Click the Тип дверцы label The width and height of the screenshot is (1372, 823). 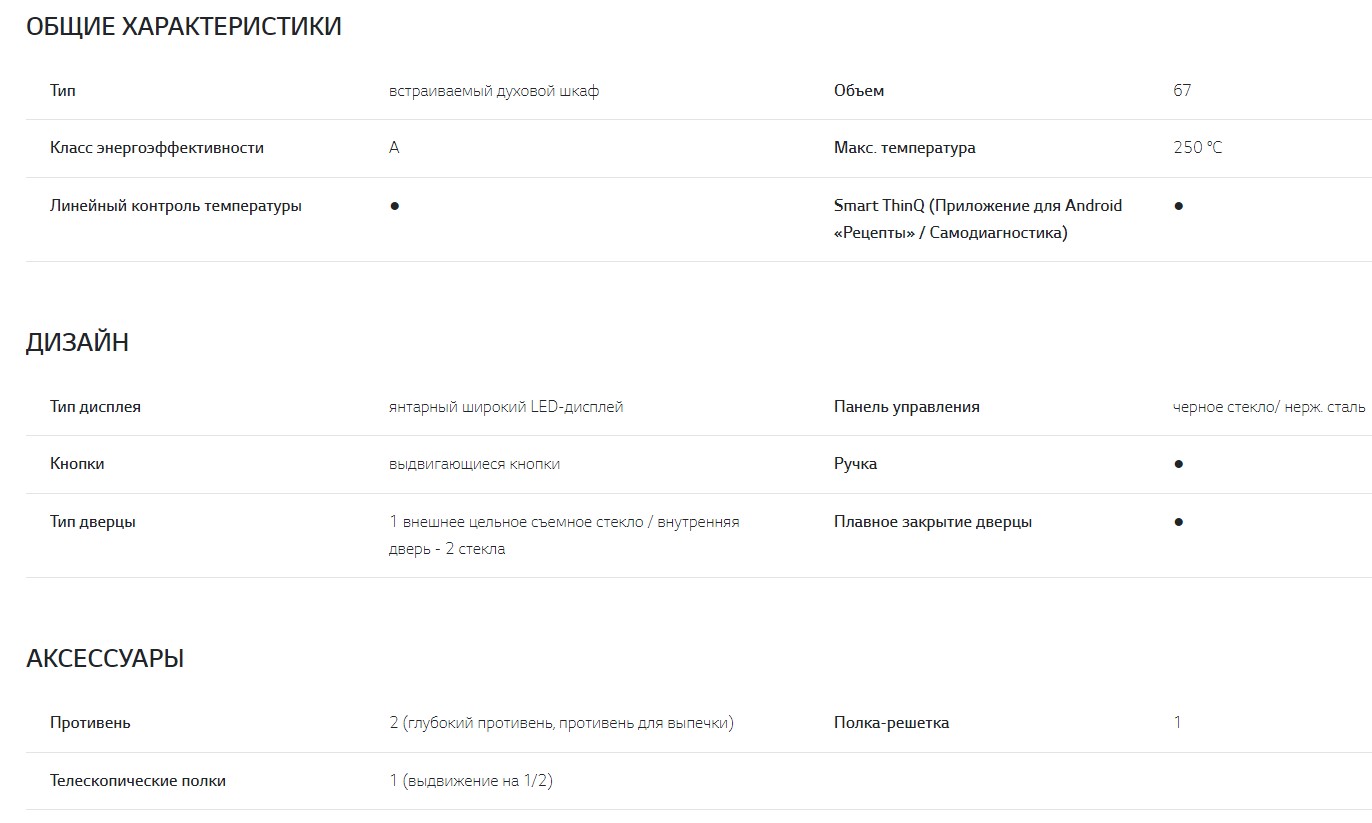coord(93,522)
